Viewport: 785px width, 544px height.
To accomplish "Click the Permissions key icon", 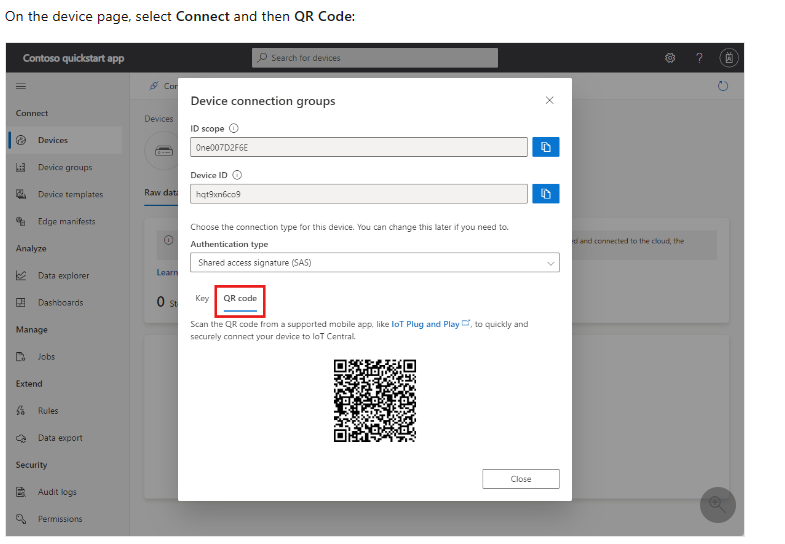I will [x=21, y=518].
